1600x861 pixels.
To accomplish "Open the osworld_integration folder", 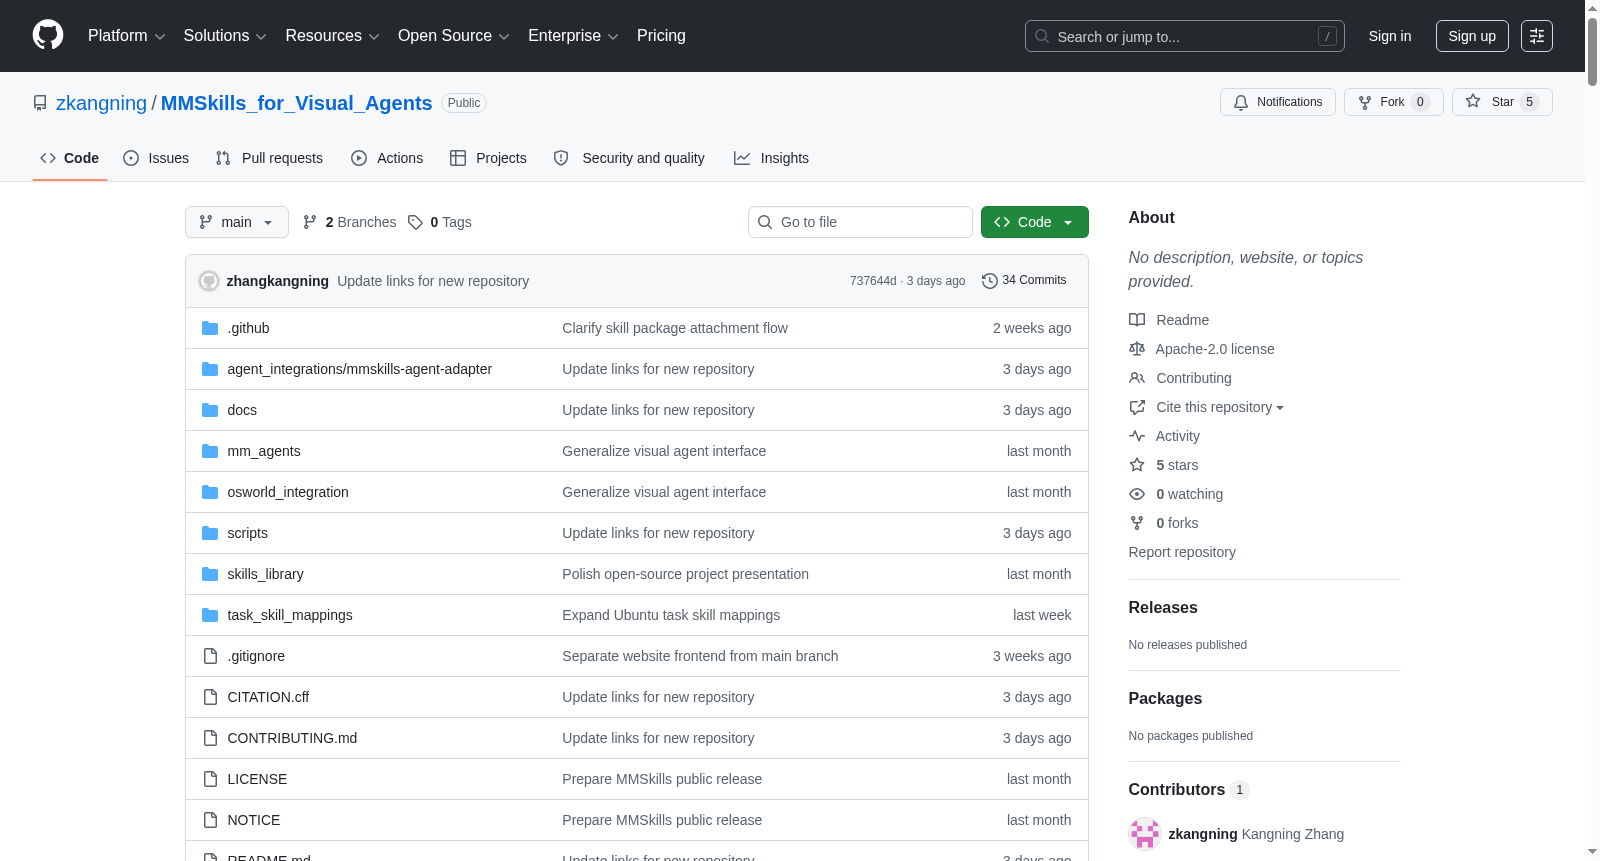I will [288, 492].
